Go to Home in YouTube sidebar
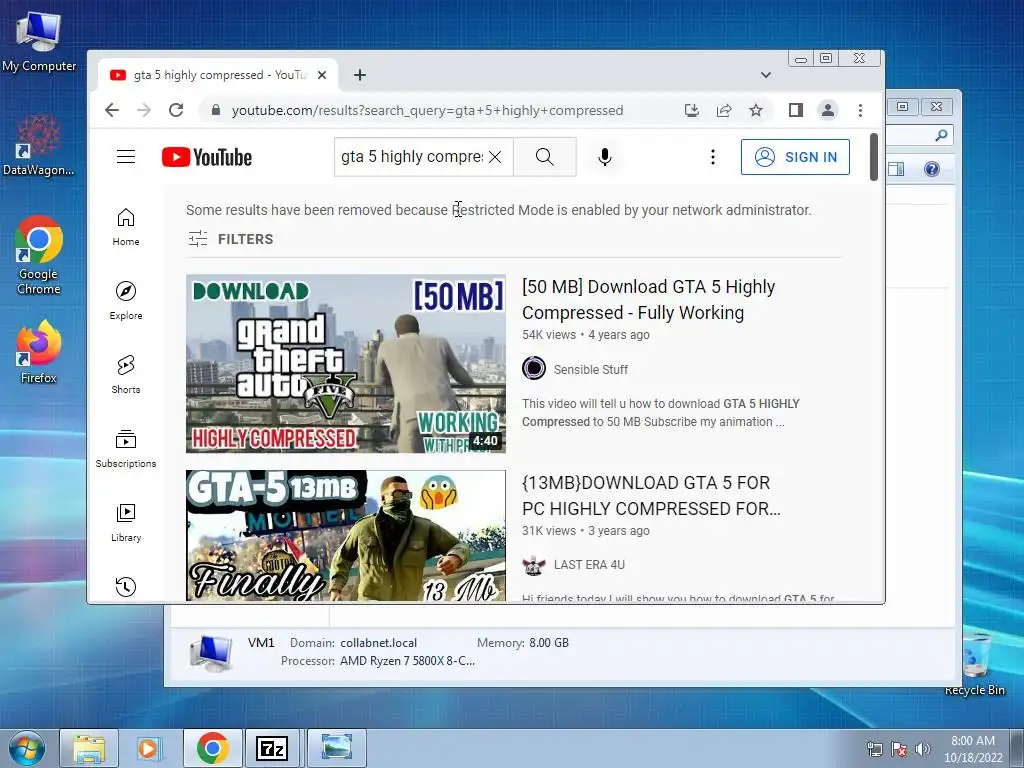 [125, 227]
